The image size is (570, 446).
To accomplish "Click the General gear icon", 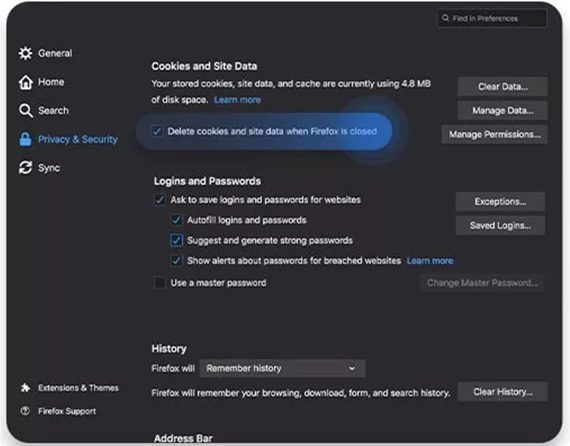I will 25,53.
